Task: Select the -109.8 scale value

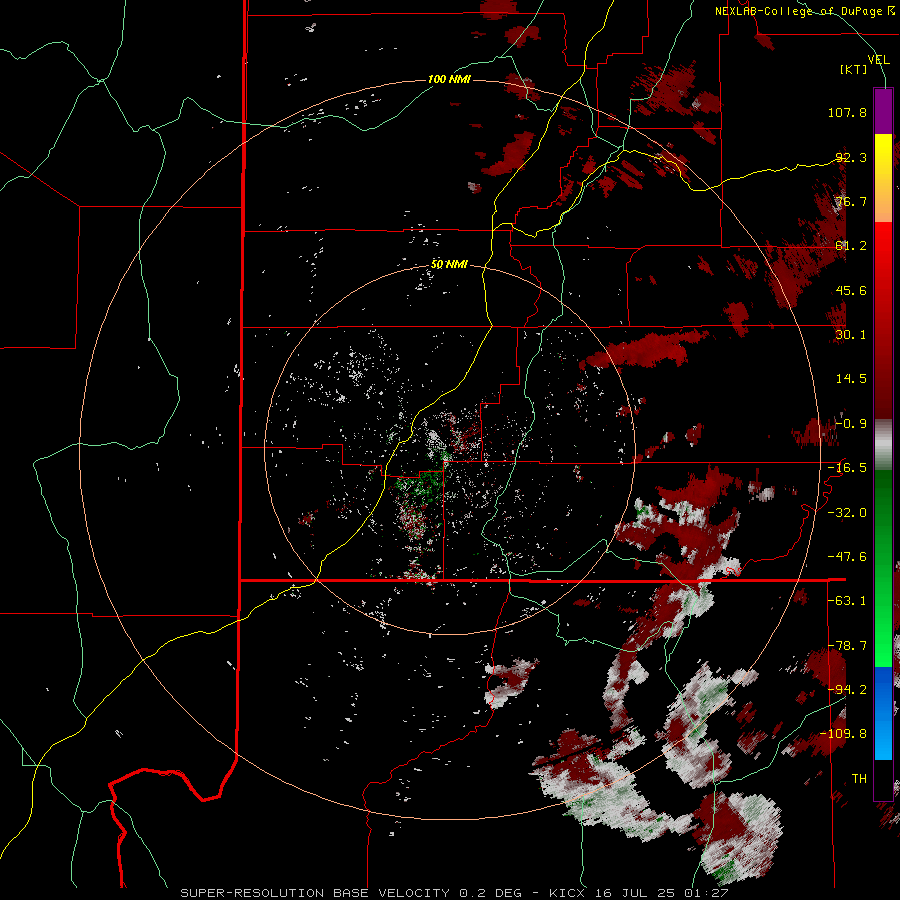Action: click(x=844, y=734)
